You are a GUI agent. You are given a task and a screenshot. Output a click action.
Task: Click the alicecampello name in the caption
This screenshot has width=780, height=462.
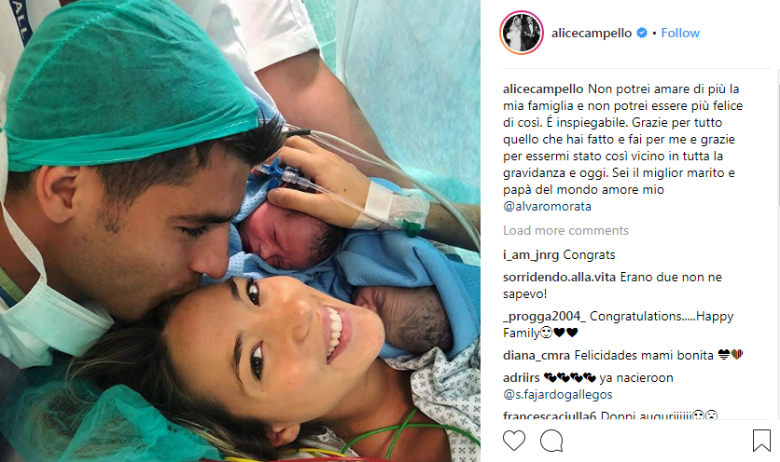pos(543,89)
